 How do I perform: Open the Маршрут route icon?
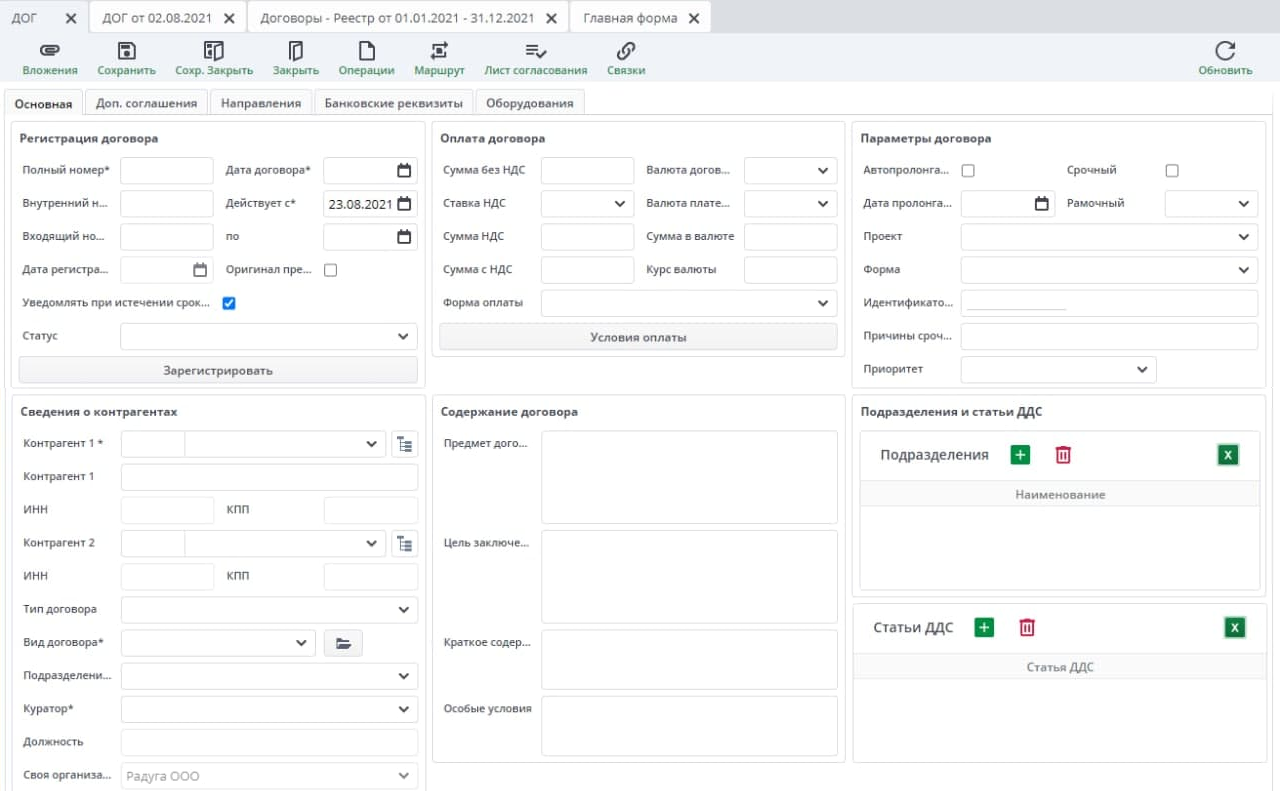click(439, 51)
